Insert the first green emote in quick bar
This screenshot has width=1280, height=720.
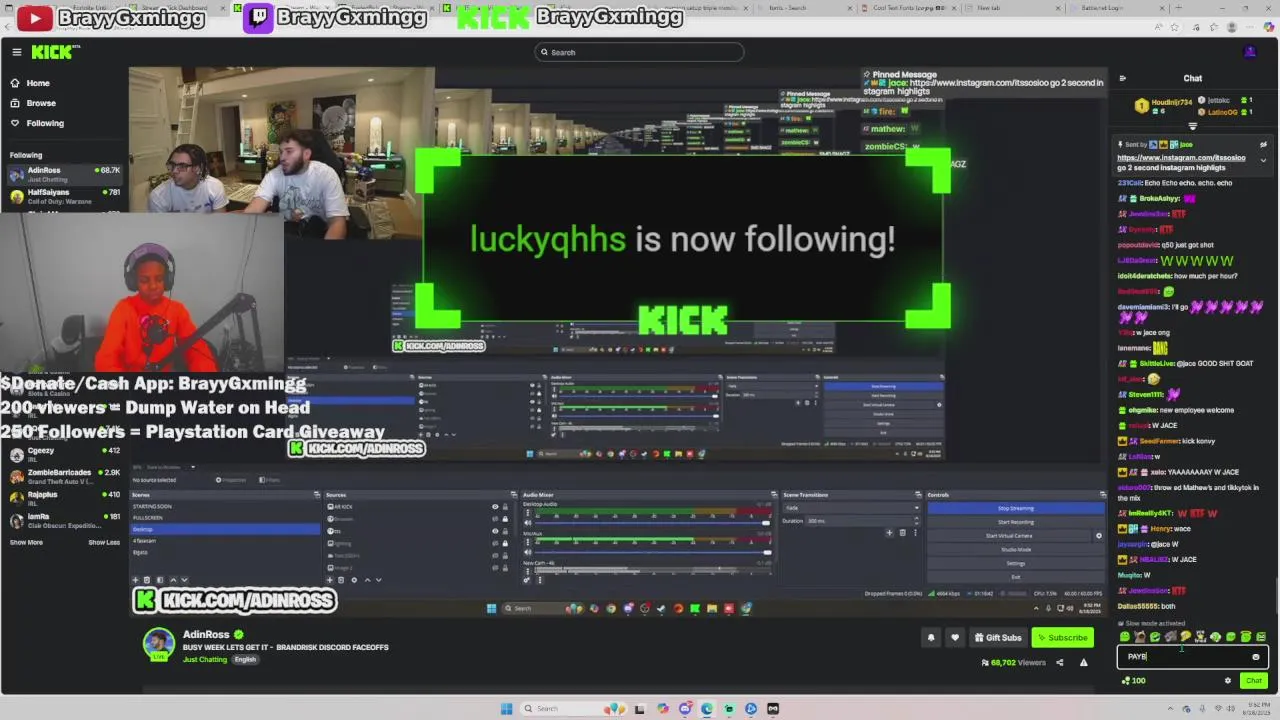point(1125,636)
